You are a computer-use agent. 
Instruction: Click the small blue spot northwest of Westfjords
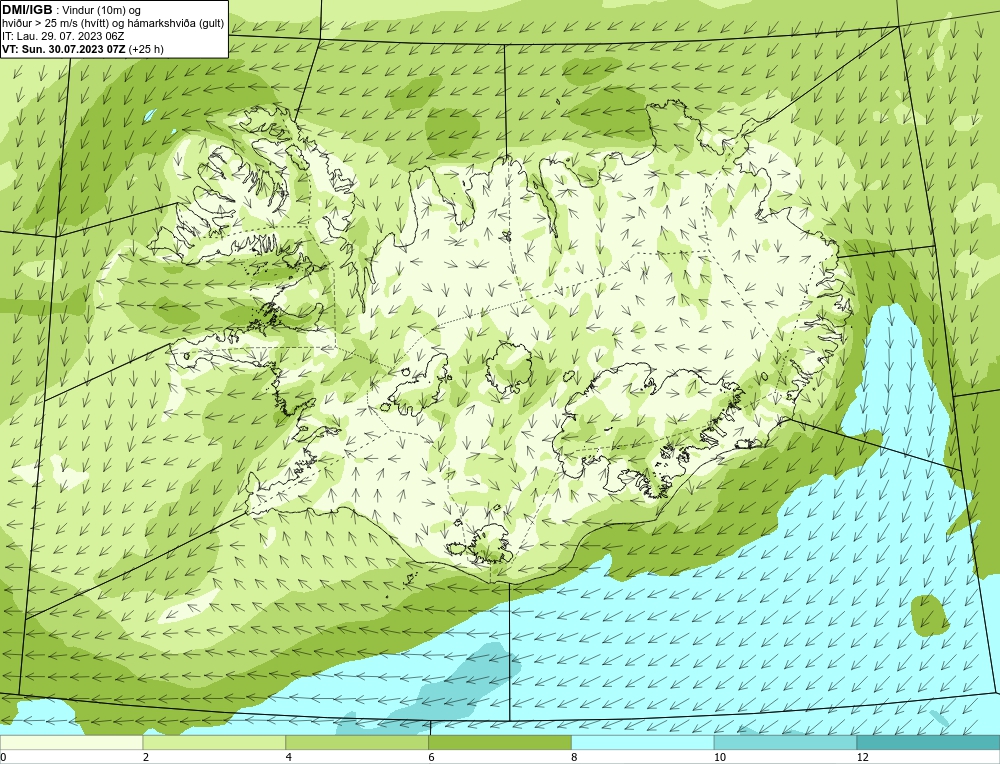(x=150, y=116)
